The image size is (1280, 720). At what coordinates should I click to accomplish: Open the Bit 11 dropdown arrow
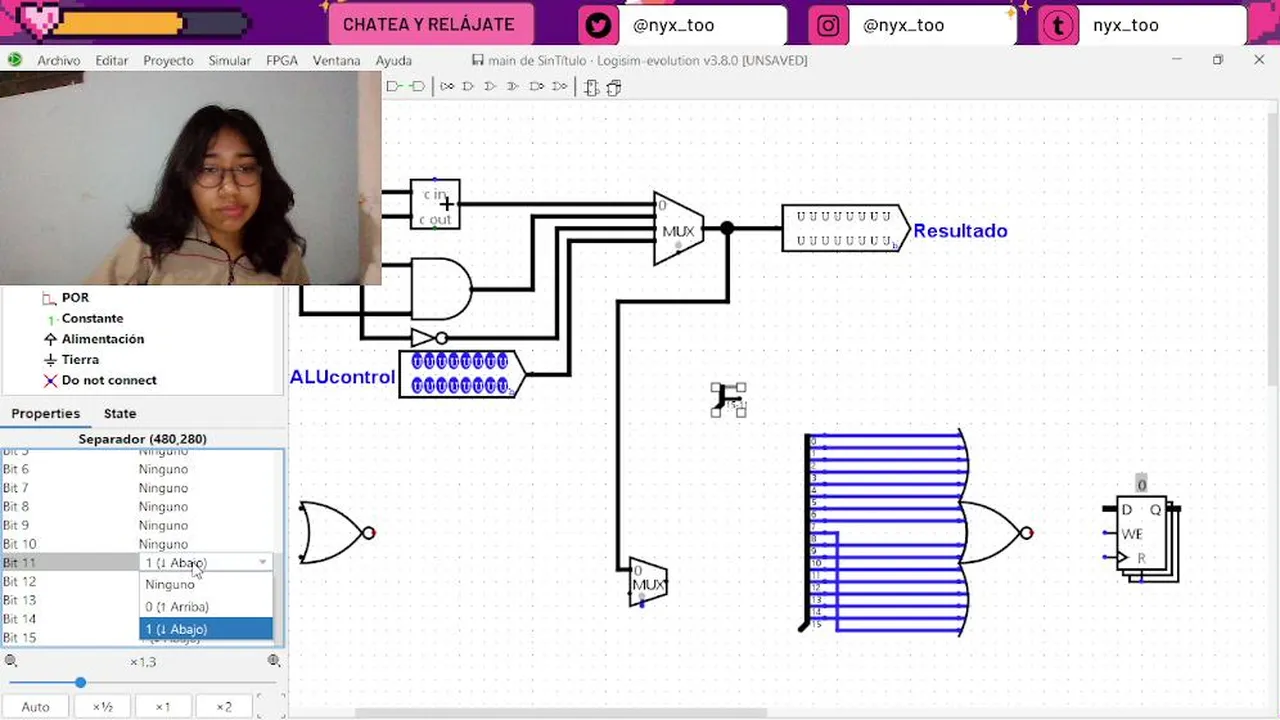pyautogui.click(x=263, y=562)
